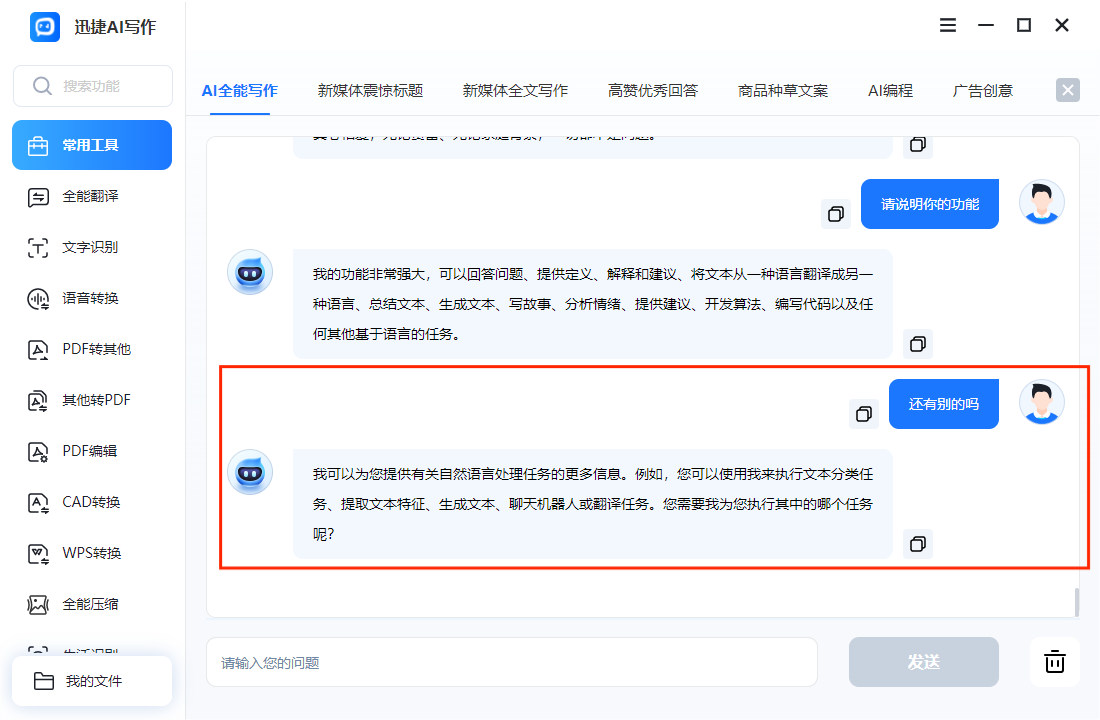Dismiss banner with the small close icon
Viewport: 1100px width, 720px height.
pyautogui.click(x=1067, y=90)
